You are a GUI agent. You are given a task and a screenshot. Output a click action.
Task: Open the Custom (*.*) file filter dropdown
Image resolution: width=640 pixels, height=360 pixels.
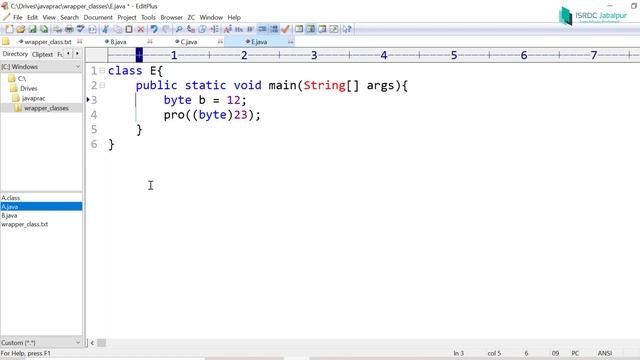coord(78,342)
